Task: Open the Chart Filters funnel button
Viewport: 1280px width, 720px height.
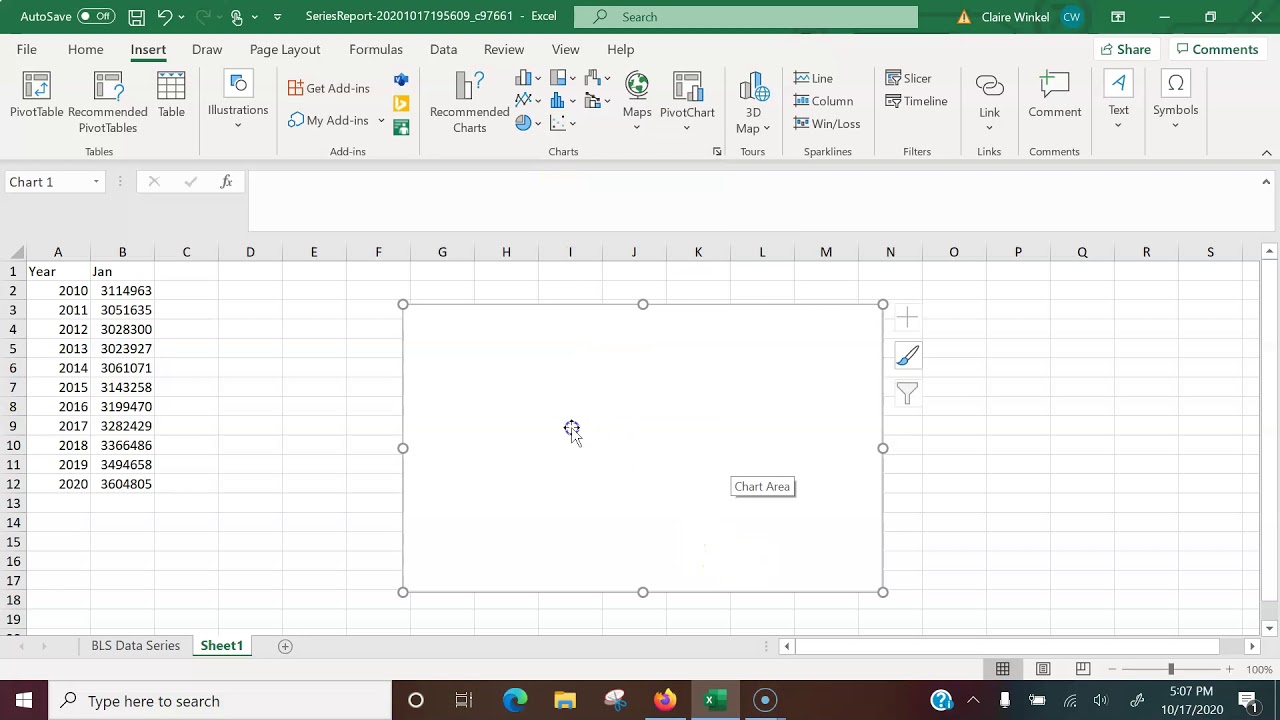Action: 907,394
